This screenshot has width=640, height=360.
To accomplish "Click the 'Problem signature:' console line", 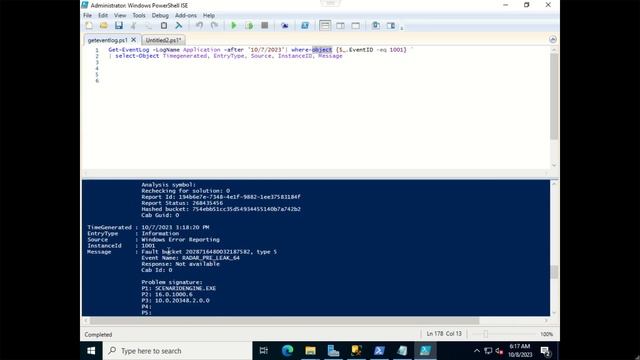I will point(172,282).
